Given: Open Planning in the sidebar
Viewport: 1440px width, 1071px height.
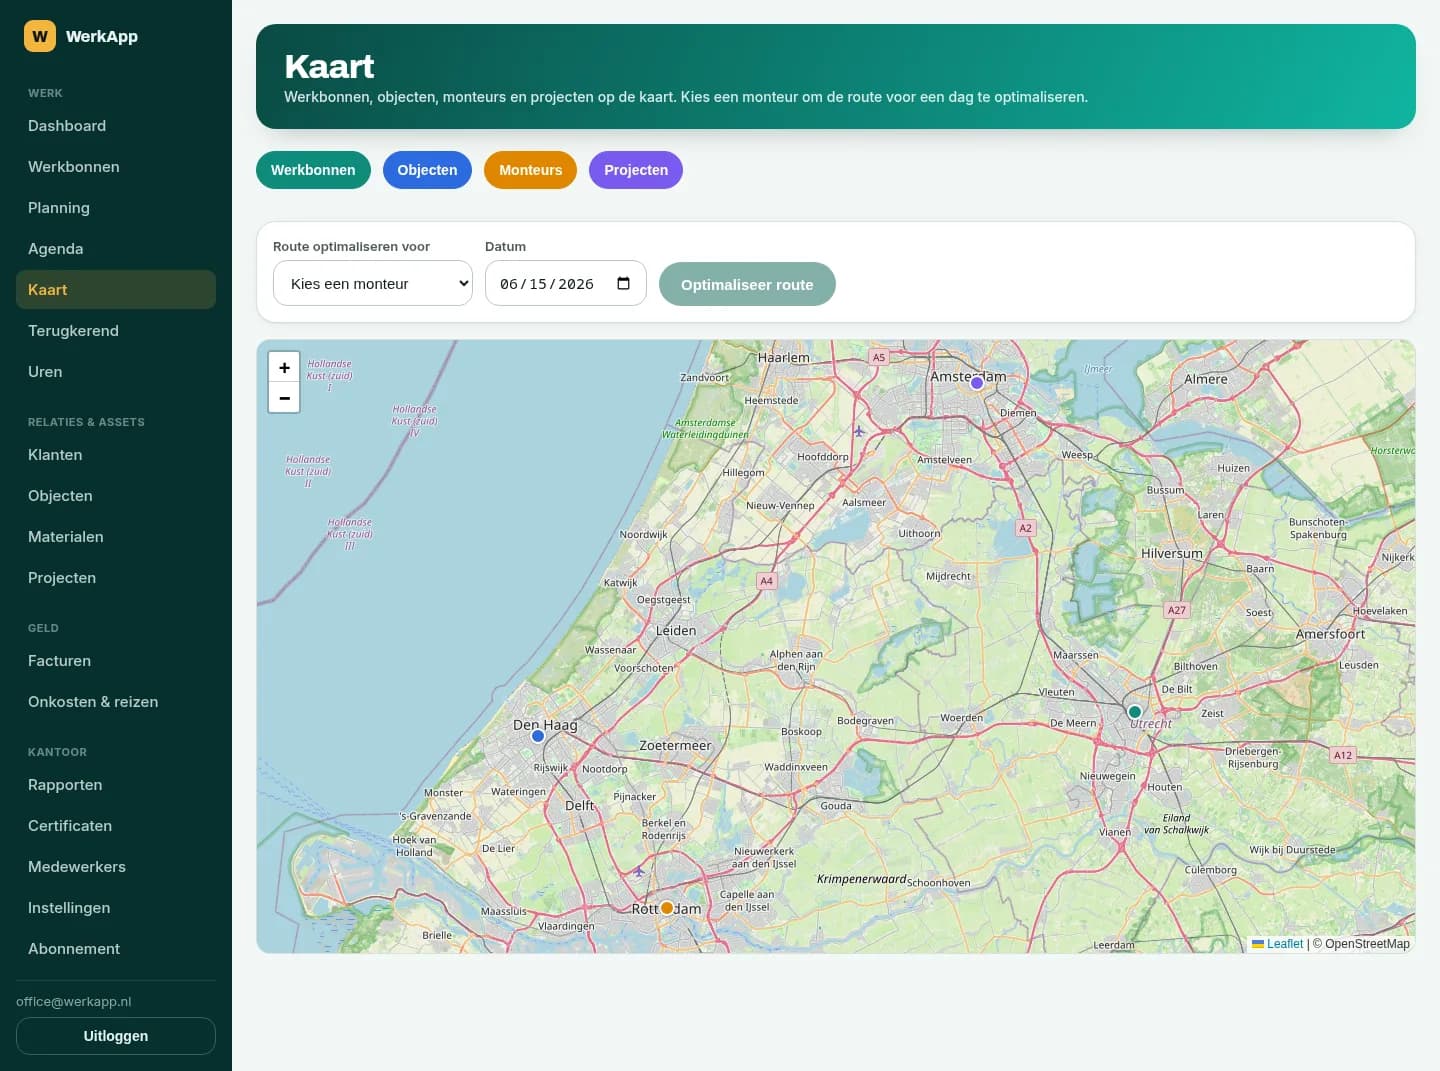Looking at the screenshot, I should (x=116, y=208).
